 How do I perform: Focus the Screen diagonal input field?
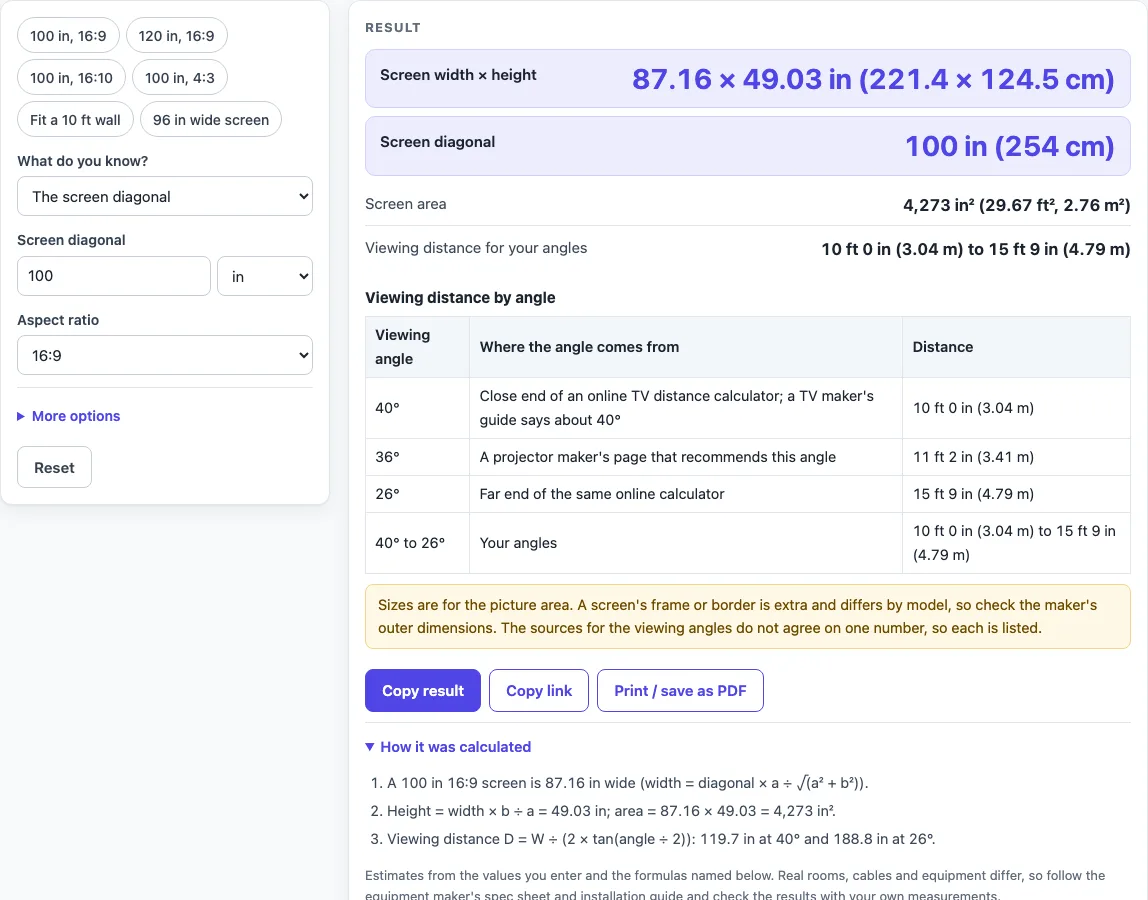click(113, 276)
